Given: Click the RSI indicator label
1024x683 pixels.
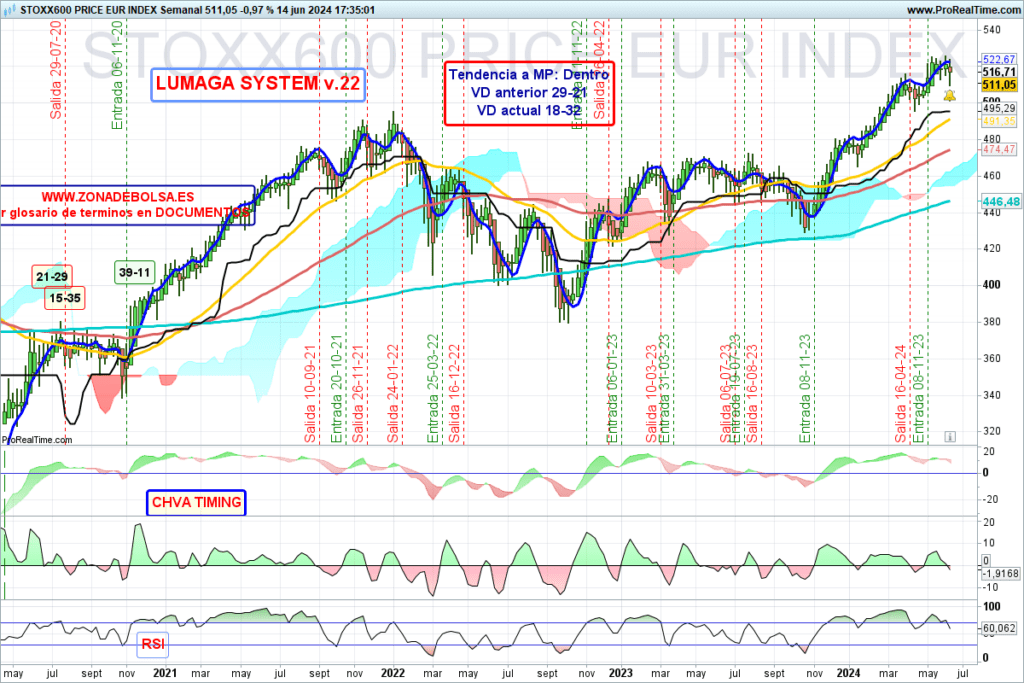Looking at the screenshot, I should pyautogui.click(x=153, y=644).
